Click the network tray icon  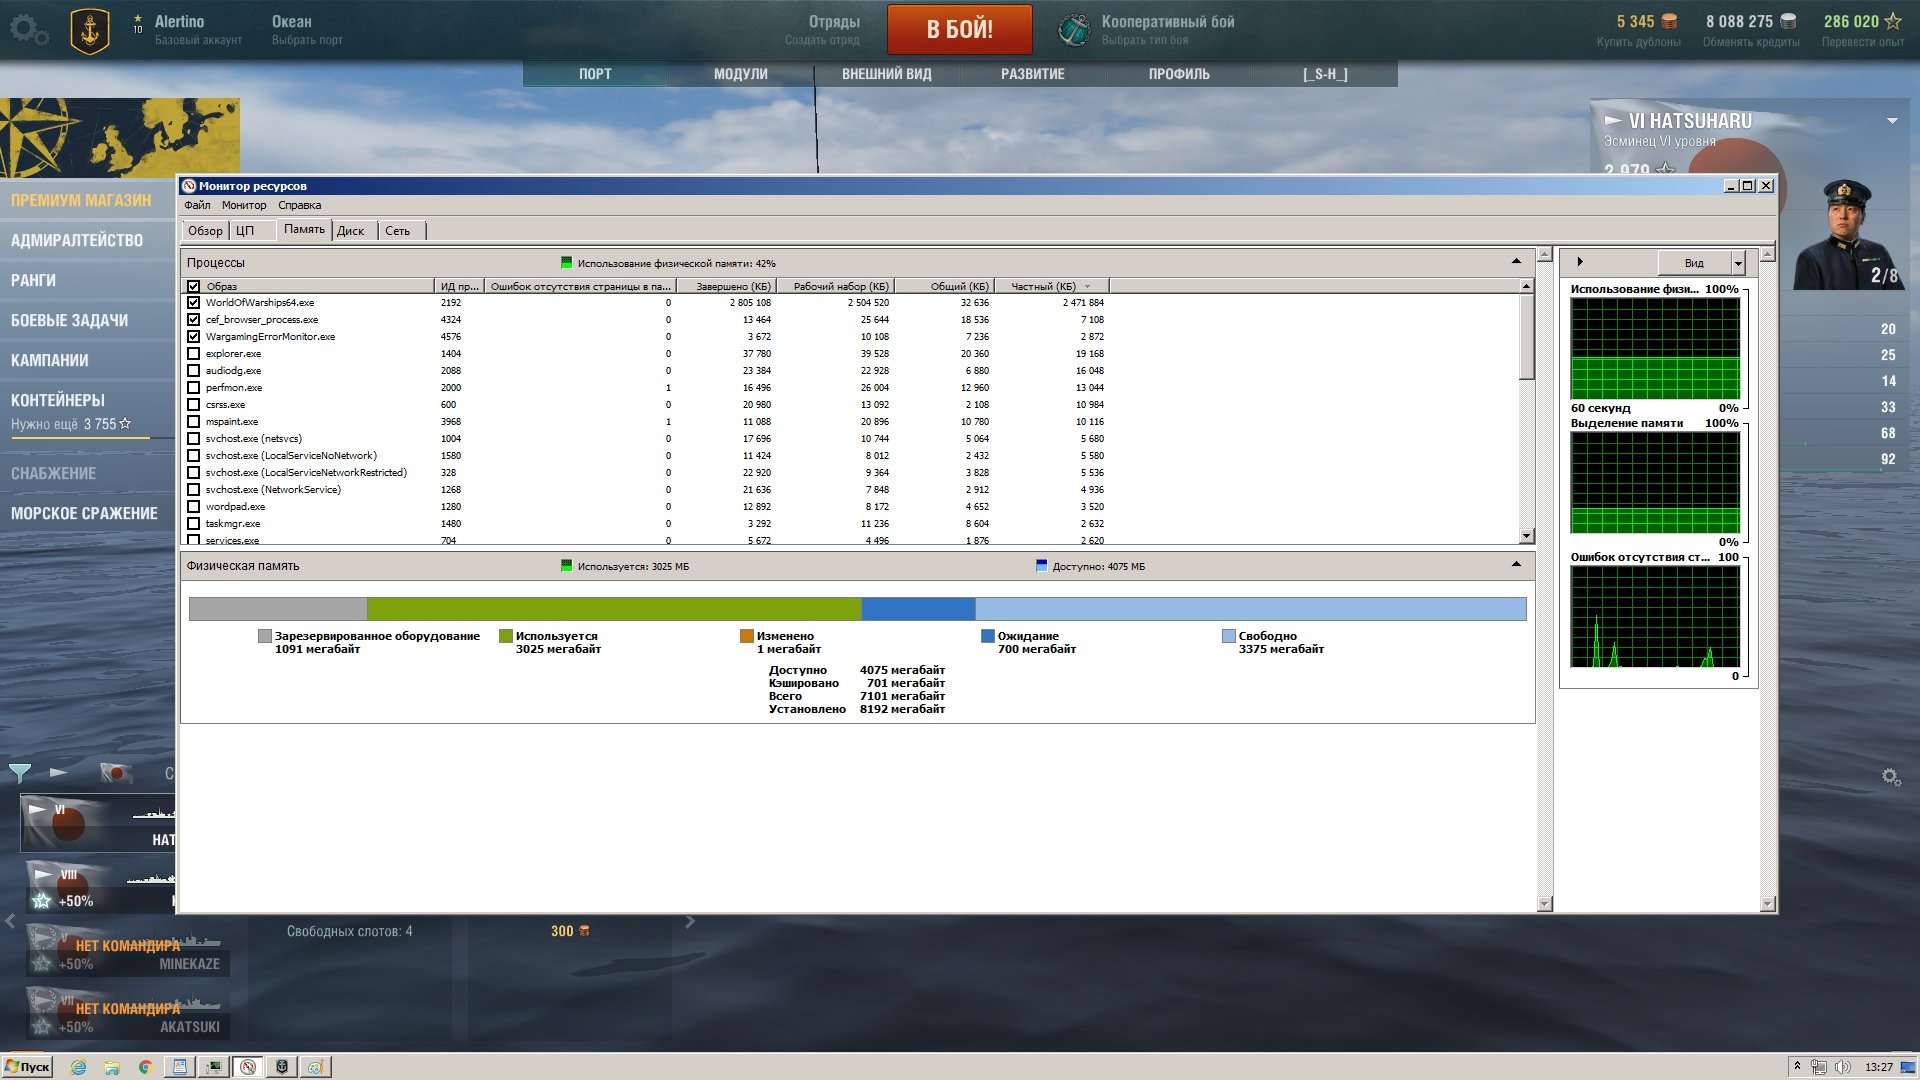click(x=1819, y=1067)
